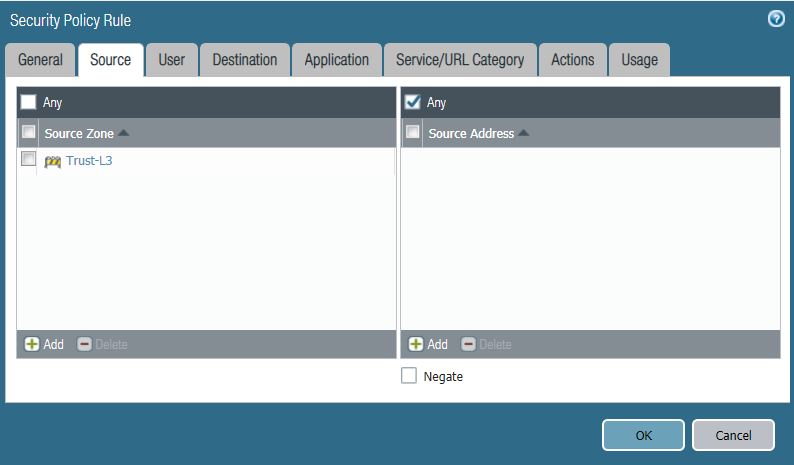Select the Source tab

110,60
